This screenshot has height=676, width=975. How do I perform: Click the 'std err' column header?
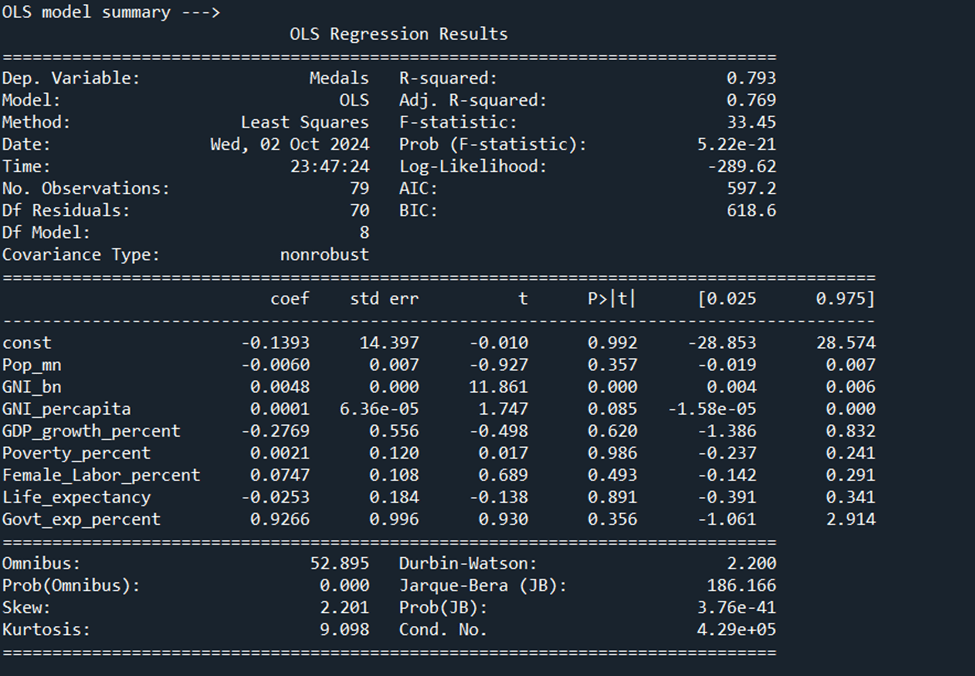[x=384, y=299]
